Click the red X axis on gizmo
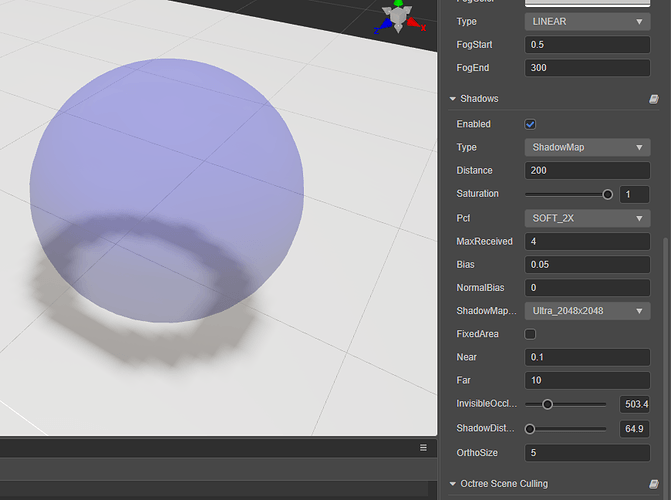This screenshot has height=500, width=671. tap(415, 24)
